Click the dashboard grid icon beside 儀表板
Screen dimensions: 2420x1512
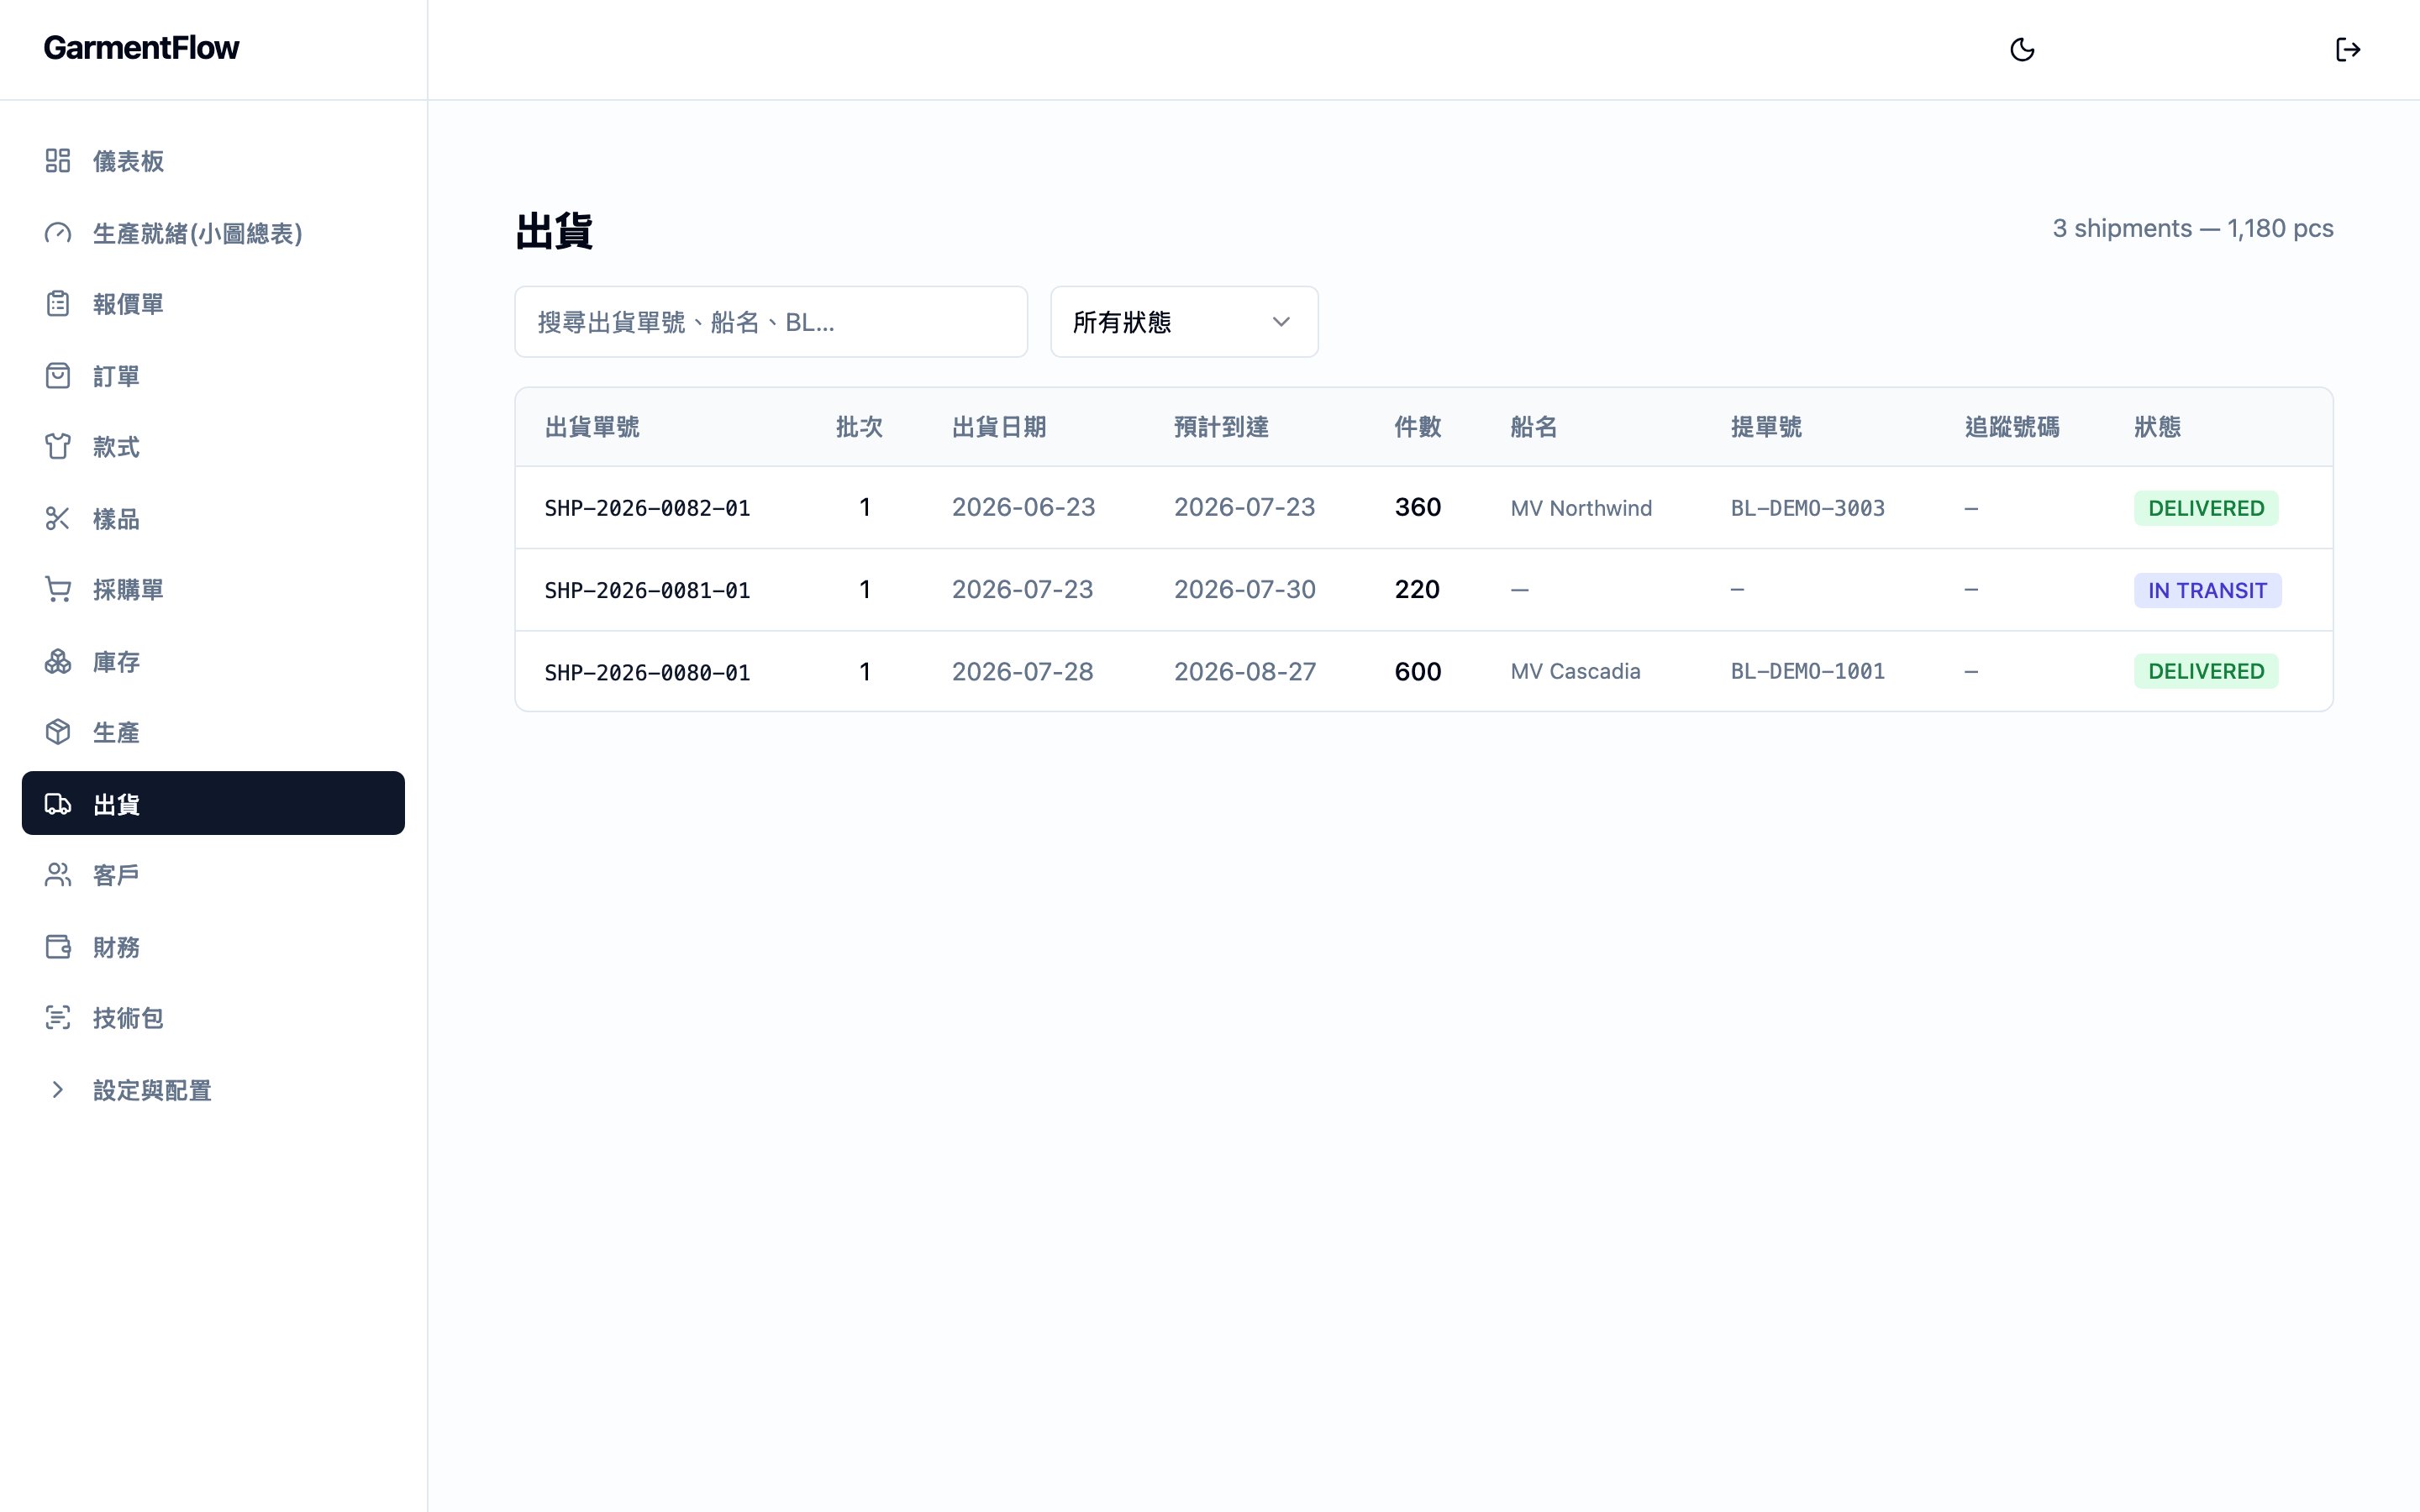58,161
